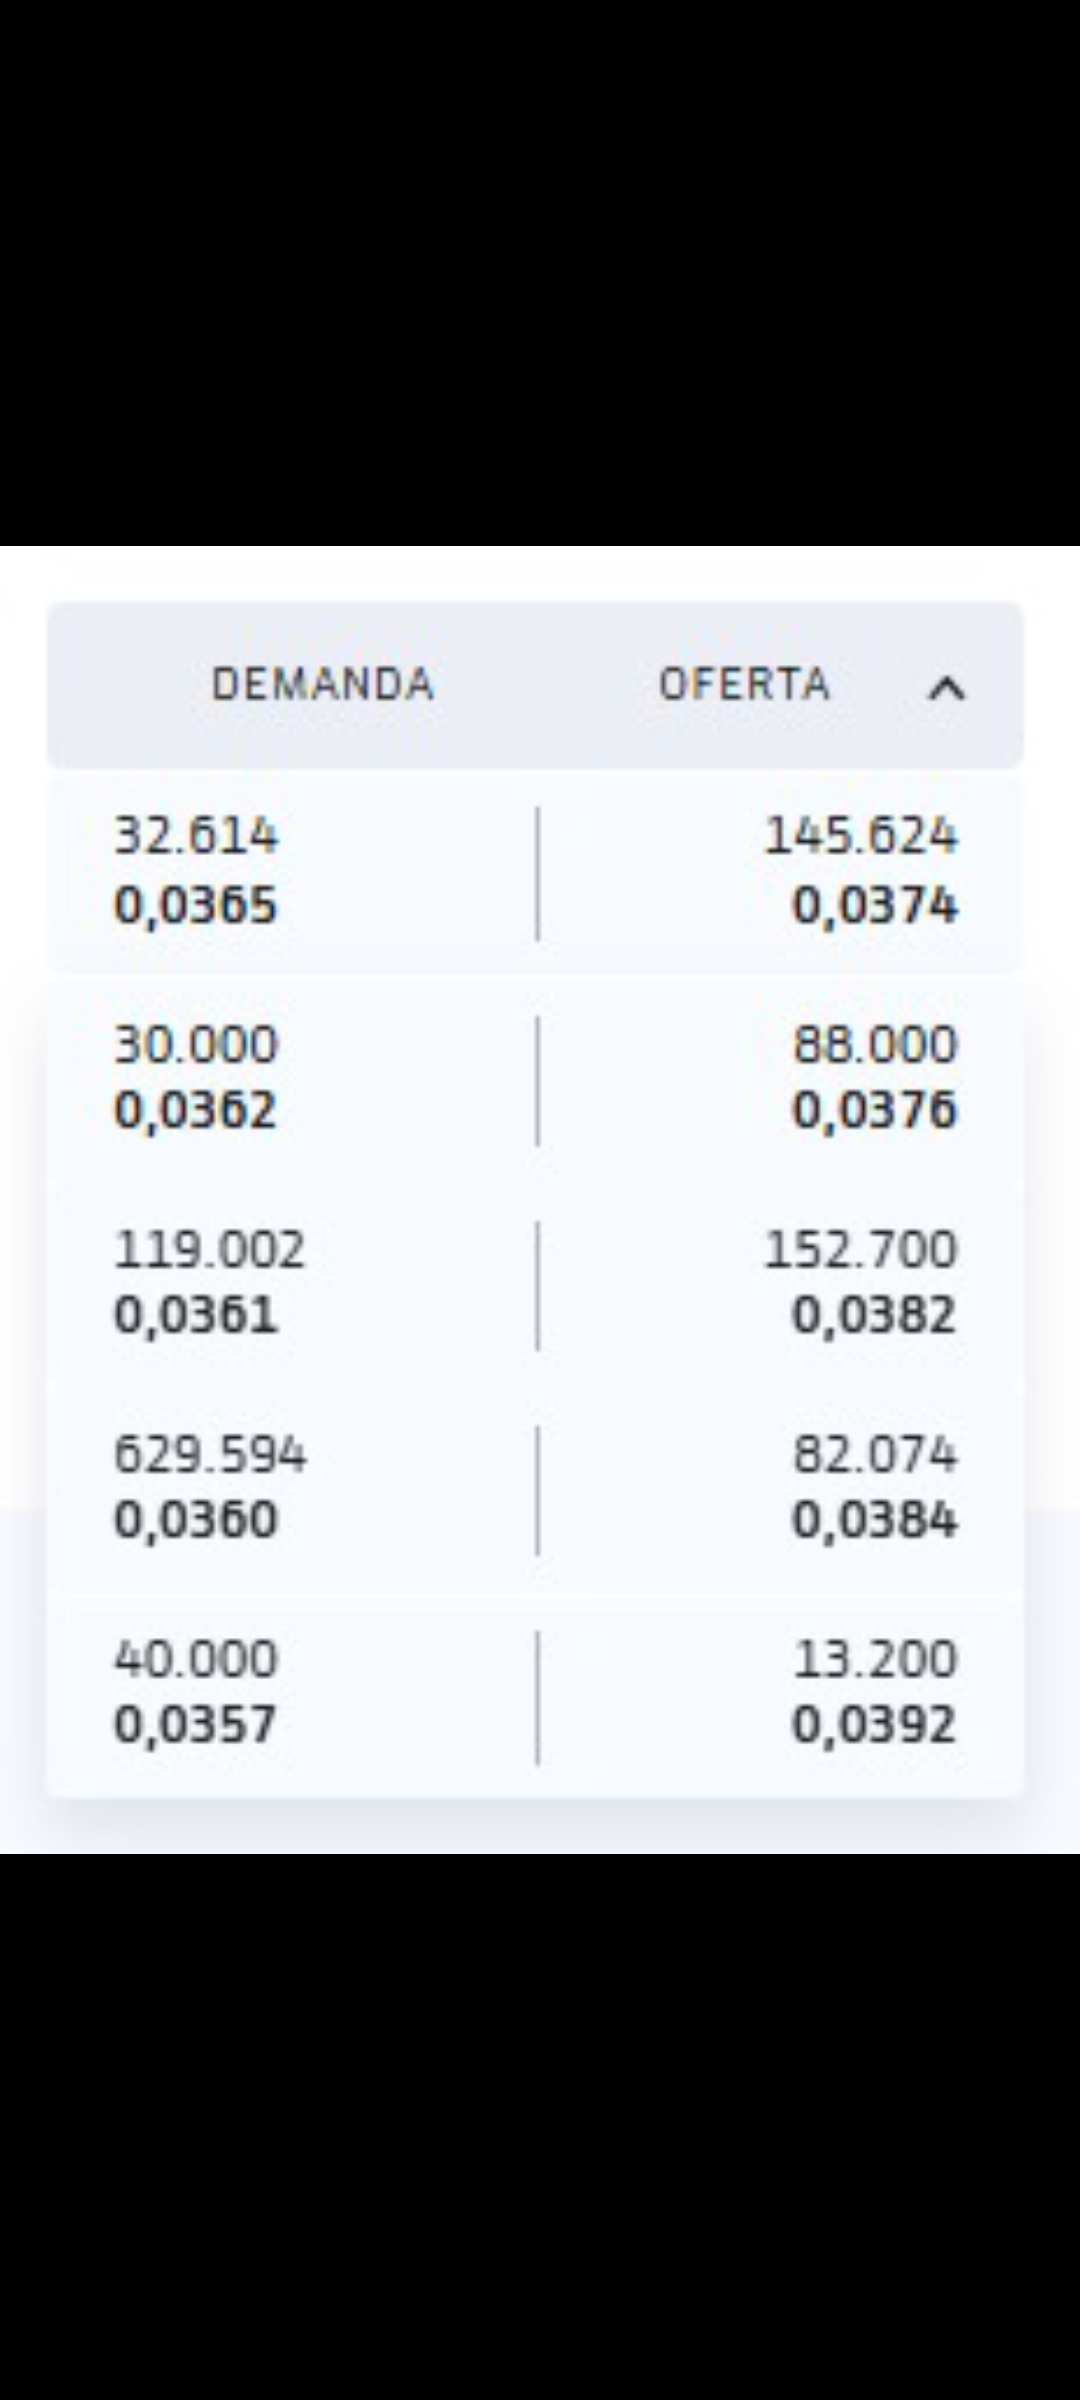Click demand volume 119.002
The image size is (1080, 2400).
coord(209,1250)
